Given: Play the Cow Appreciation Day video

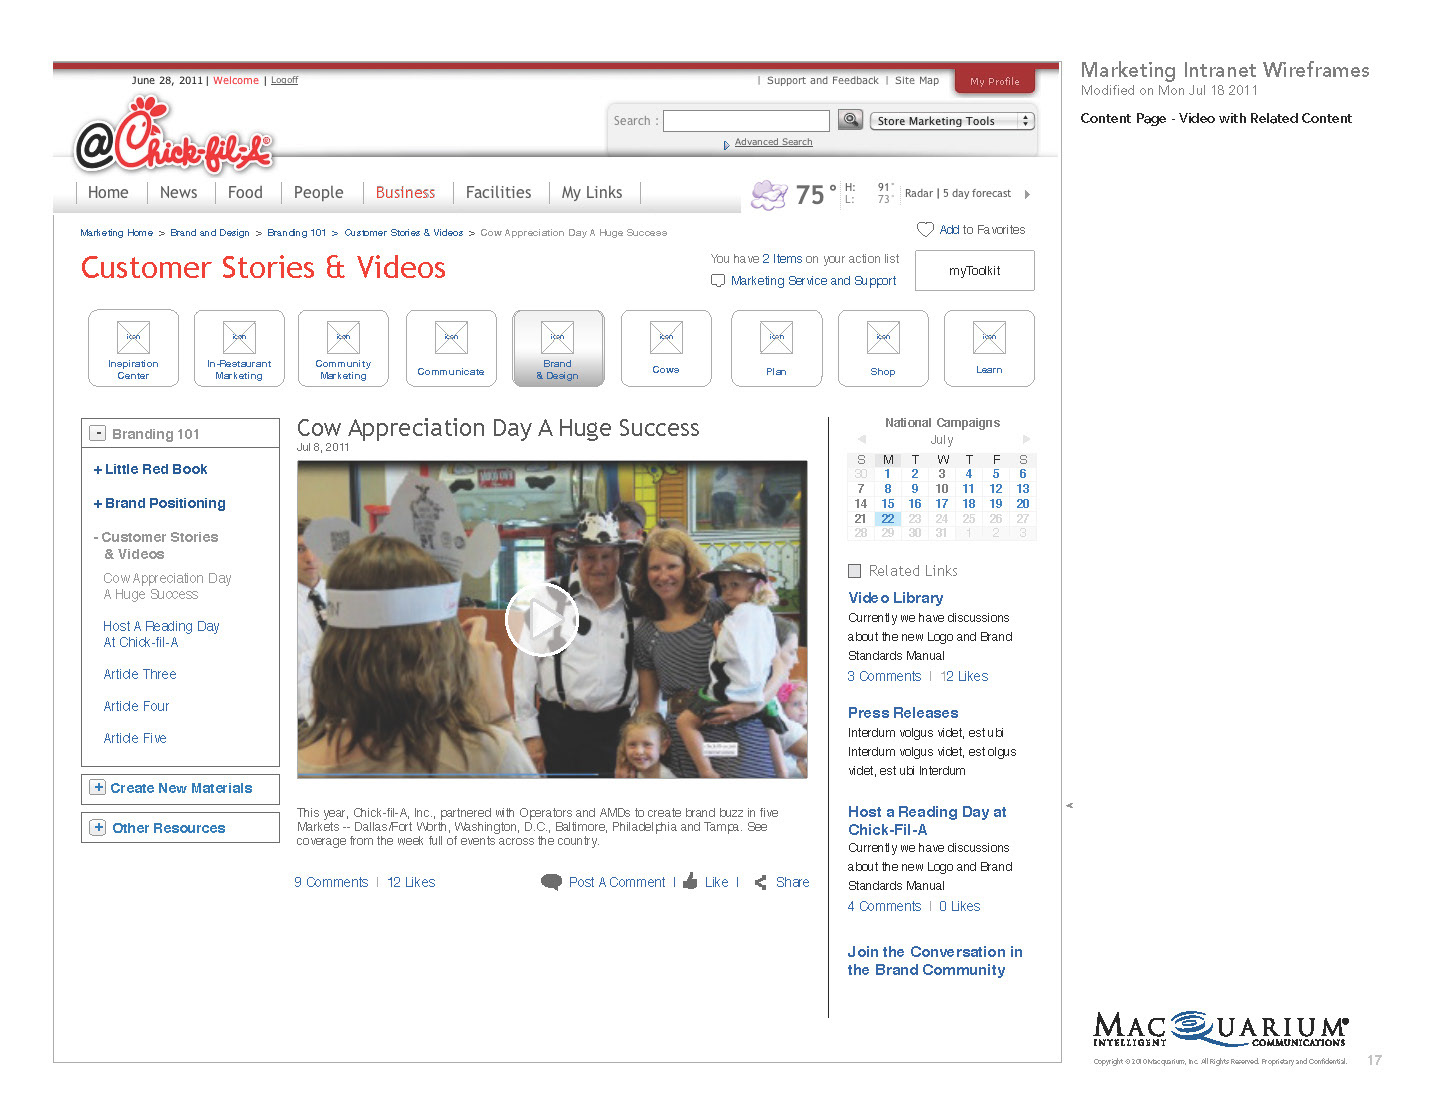Looking at the screenshot, I should pyautogui.click(x=541, y=620).
